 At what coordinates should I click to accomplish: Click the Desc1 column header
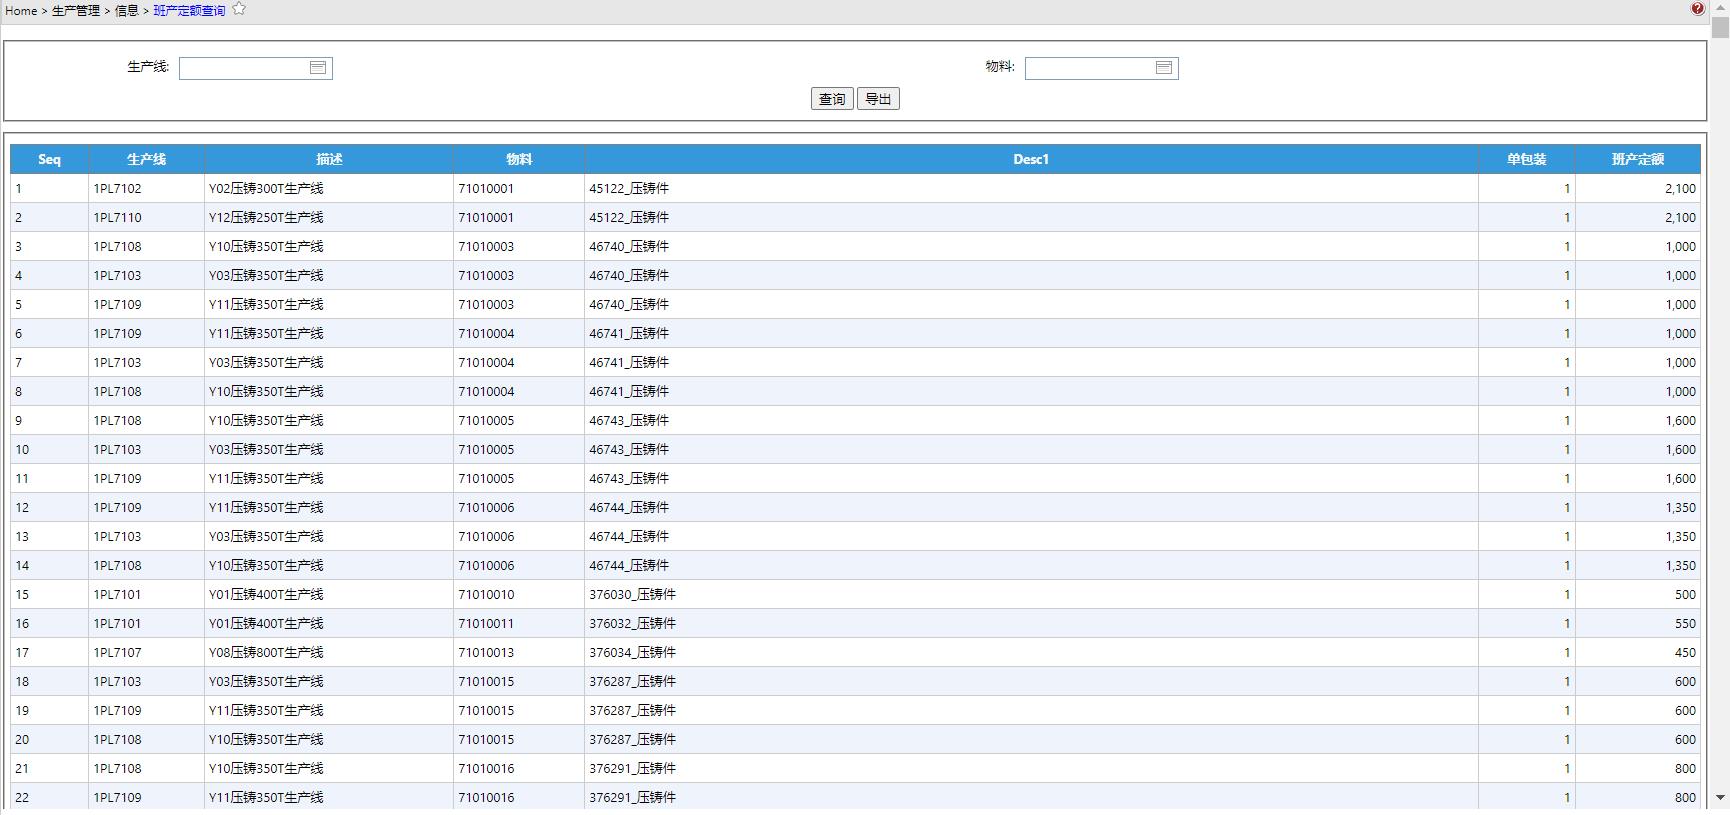pos(1031,159)
